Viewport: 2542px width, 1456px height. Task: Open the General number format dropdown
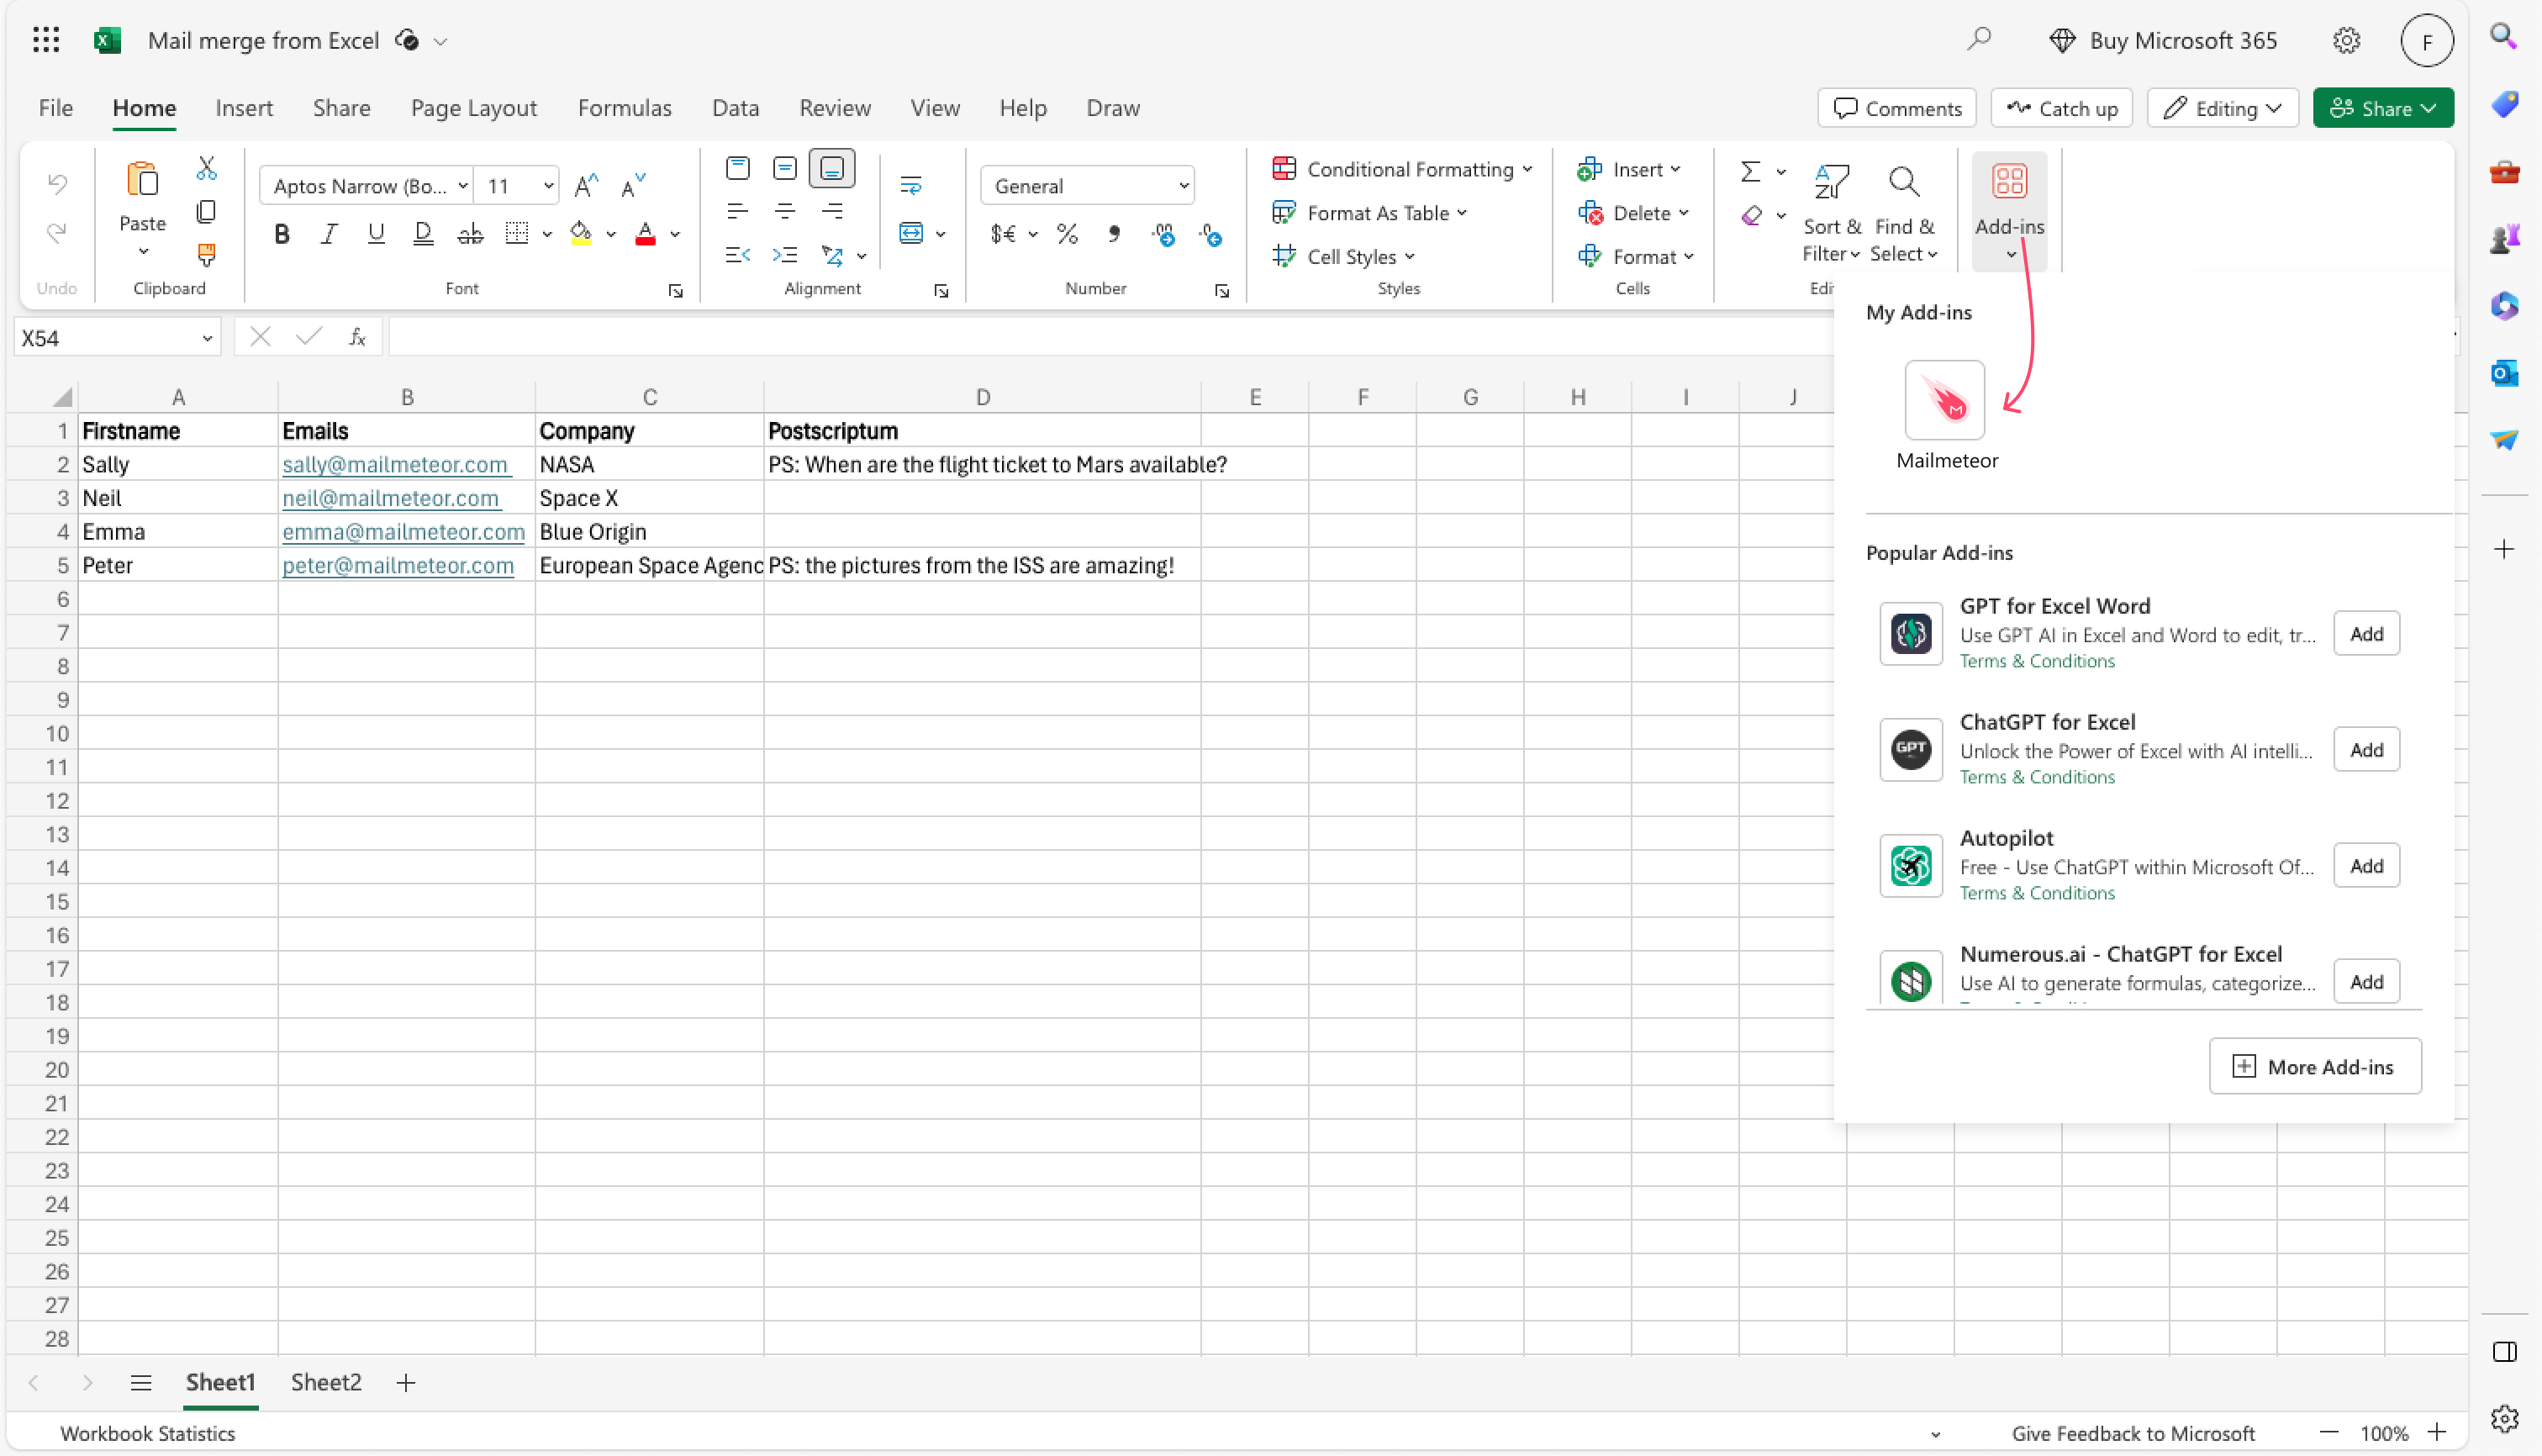(x=1184, y=186)
